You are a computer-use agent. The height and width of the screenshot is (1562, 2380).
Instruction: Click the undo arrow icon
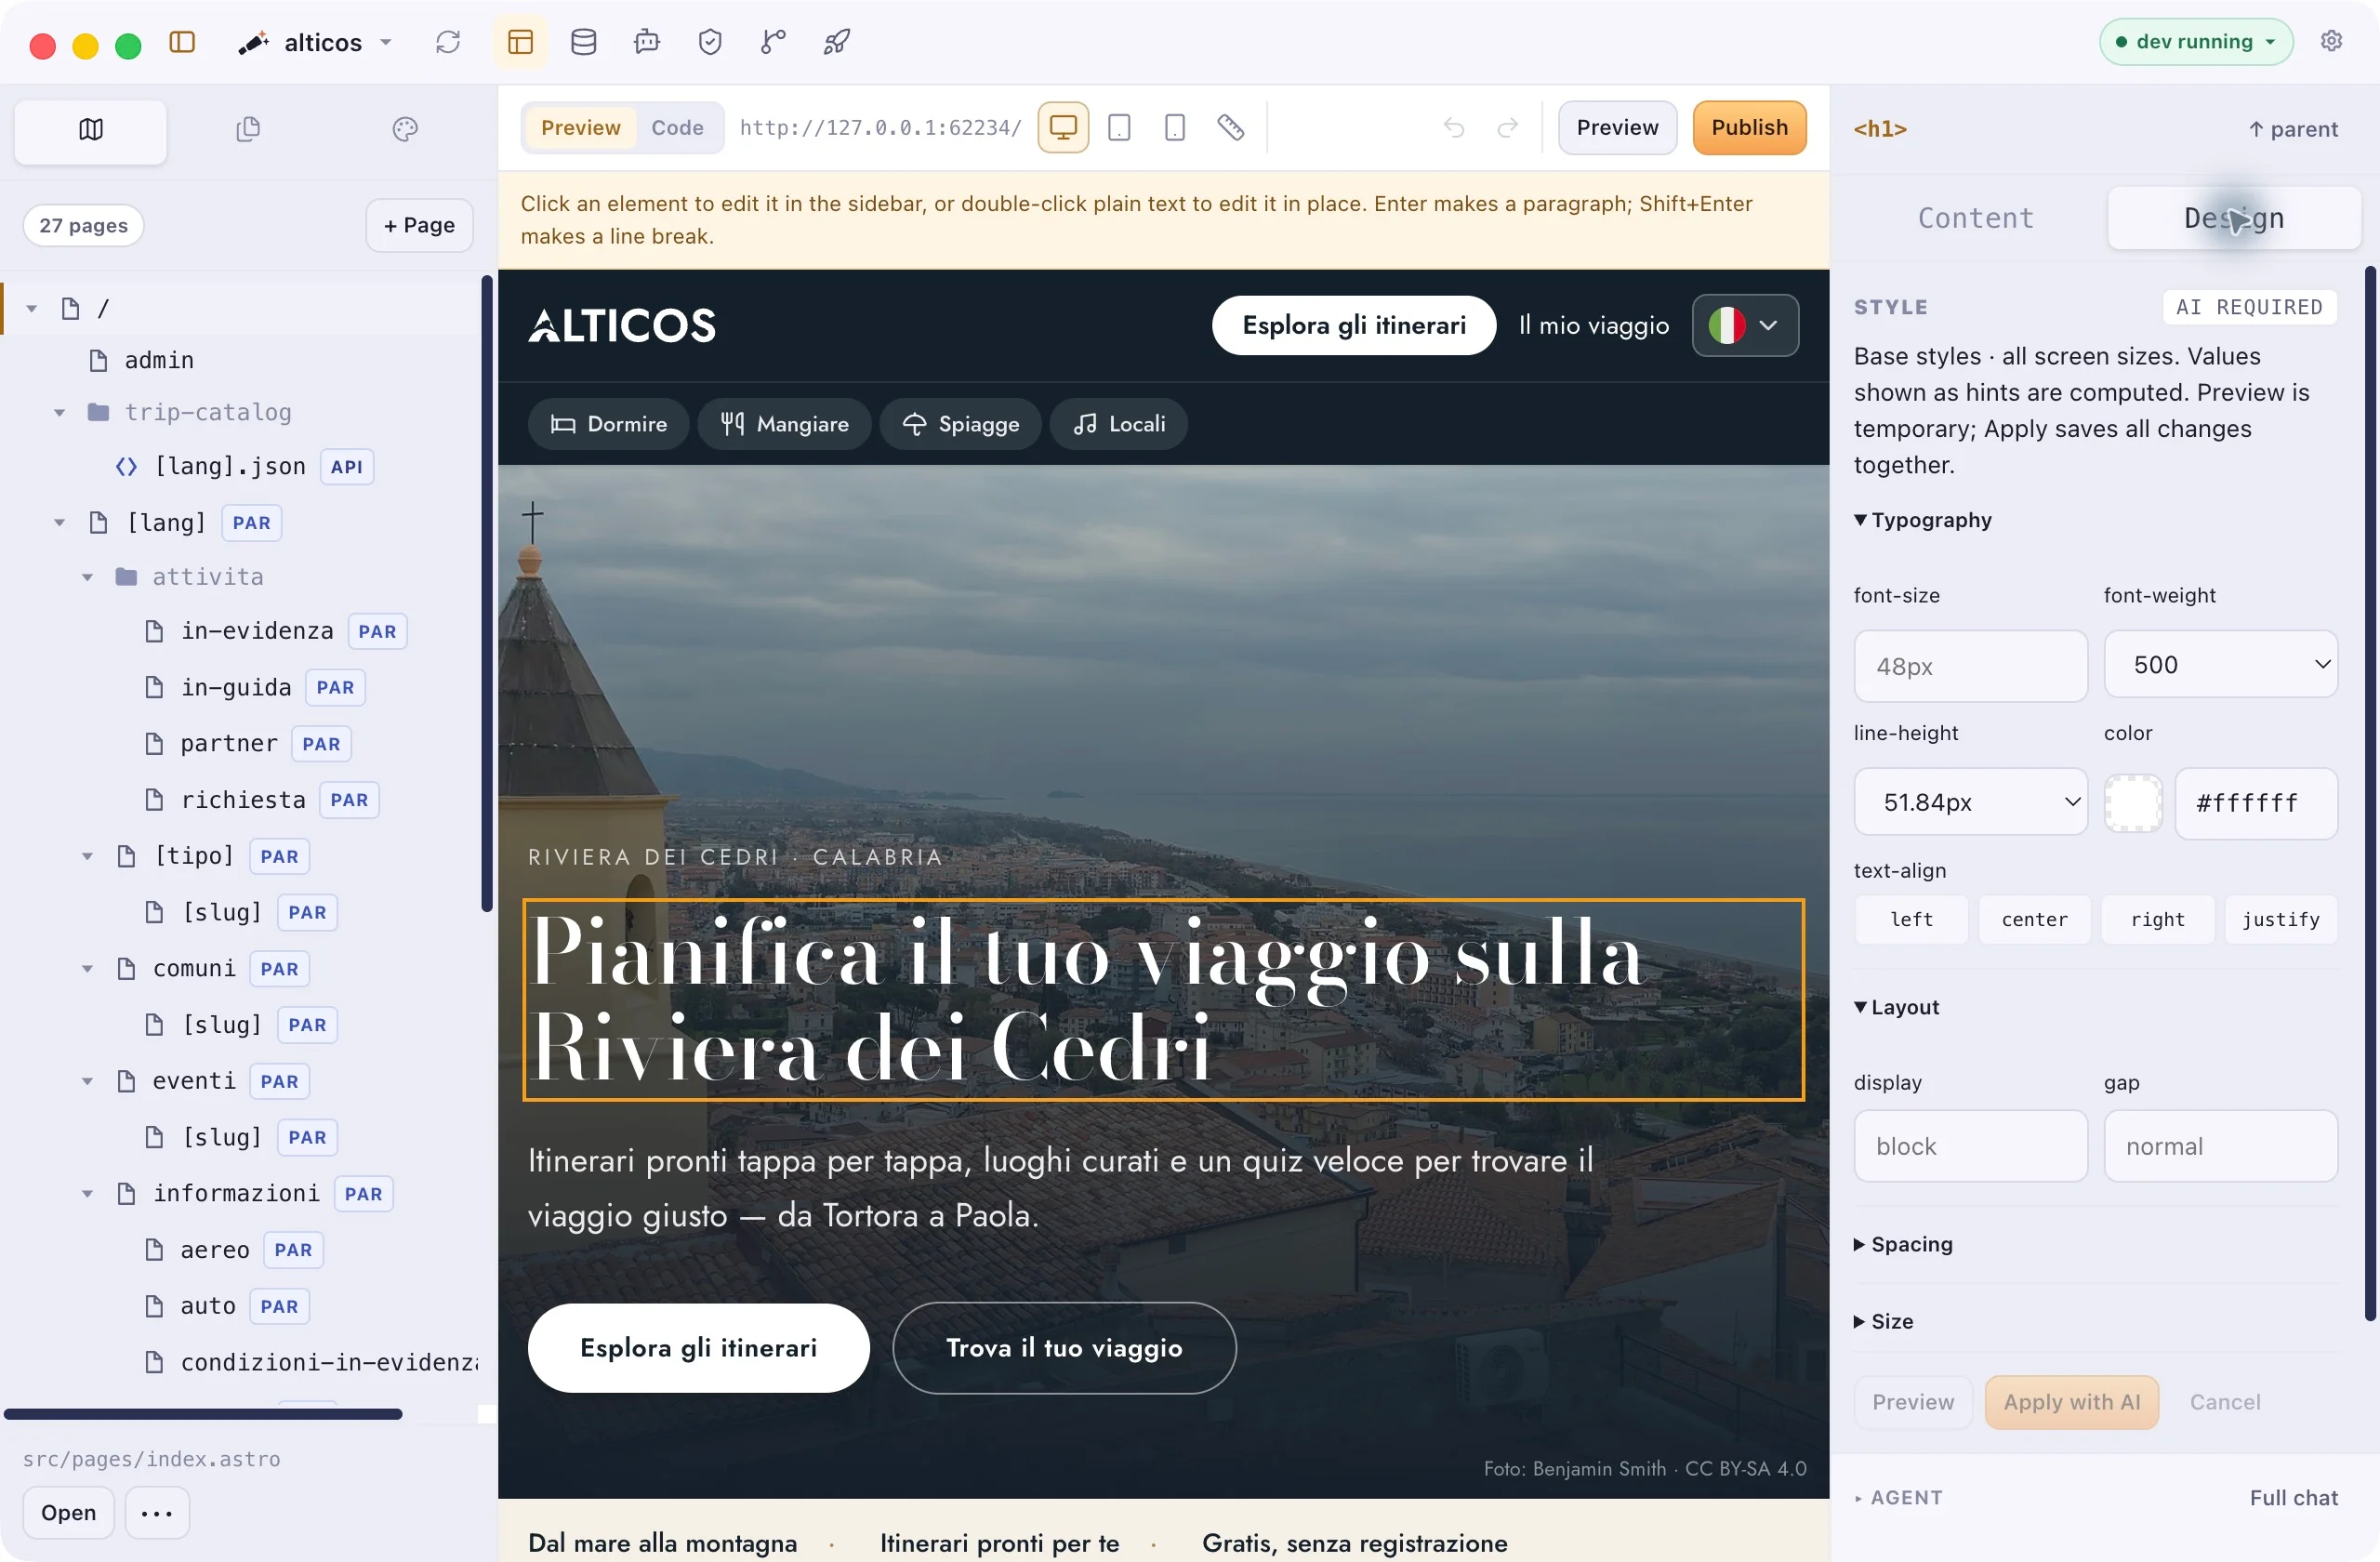click(x=1454, y=128)
